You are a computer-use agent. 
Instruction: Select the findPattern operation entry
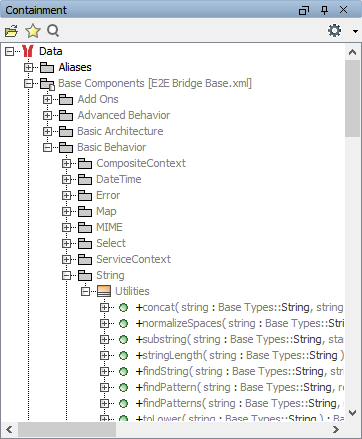coord(240,387)
